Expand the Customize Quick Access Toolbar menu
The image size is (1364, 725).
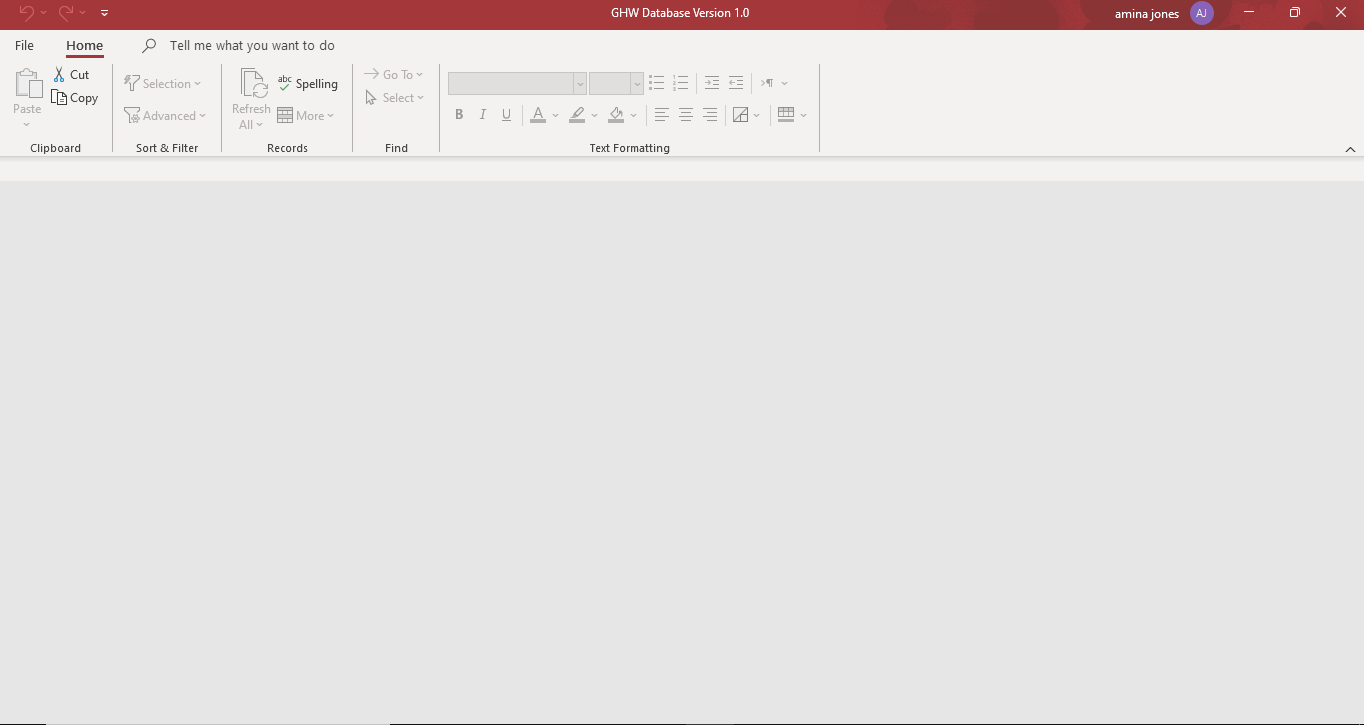click(104, 13)
